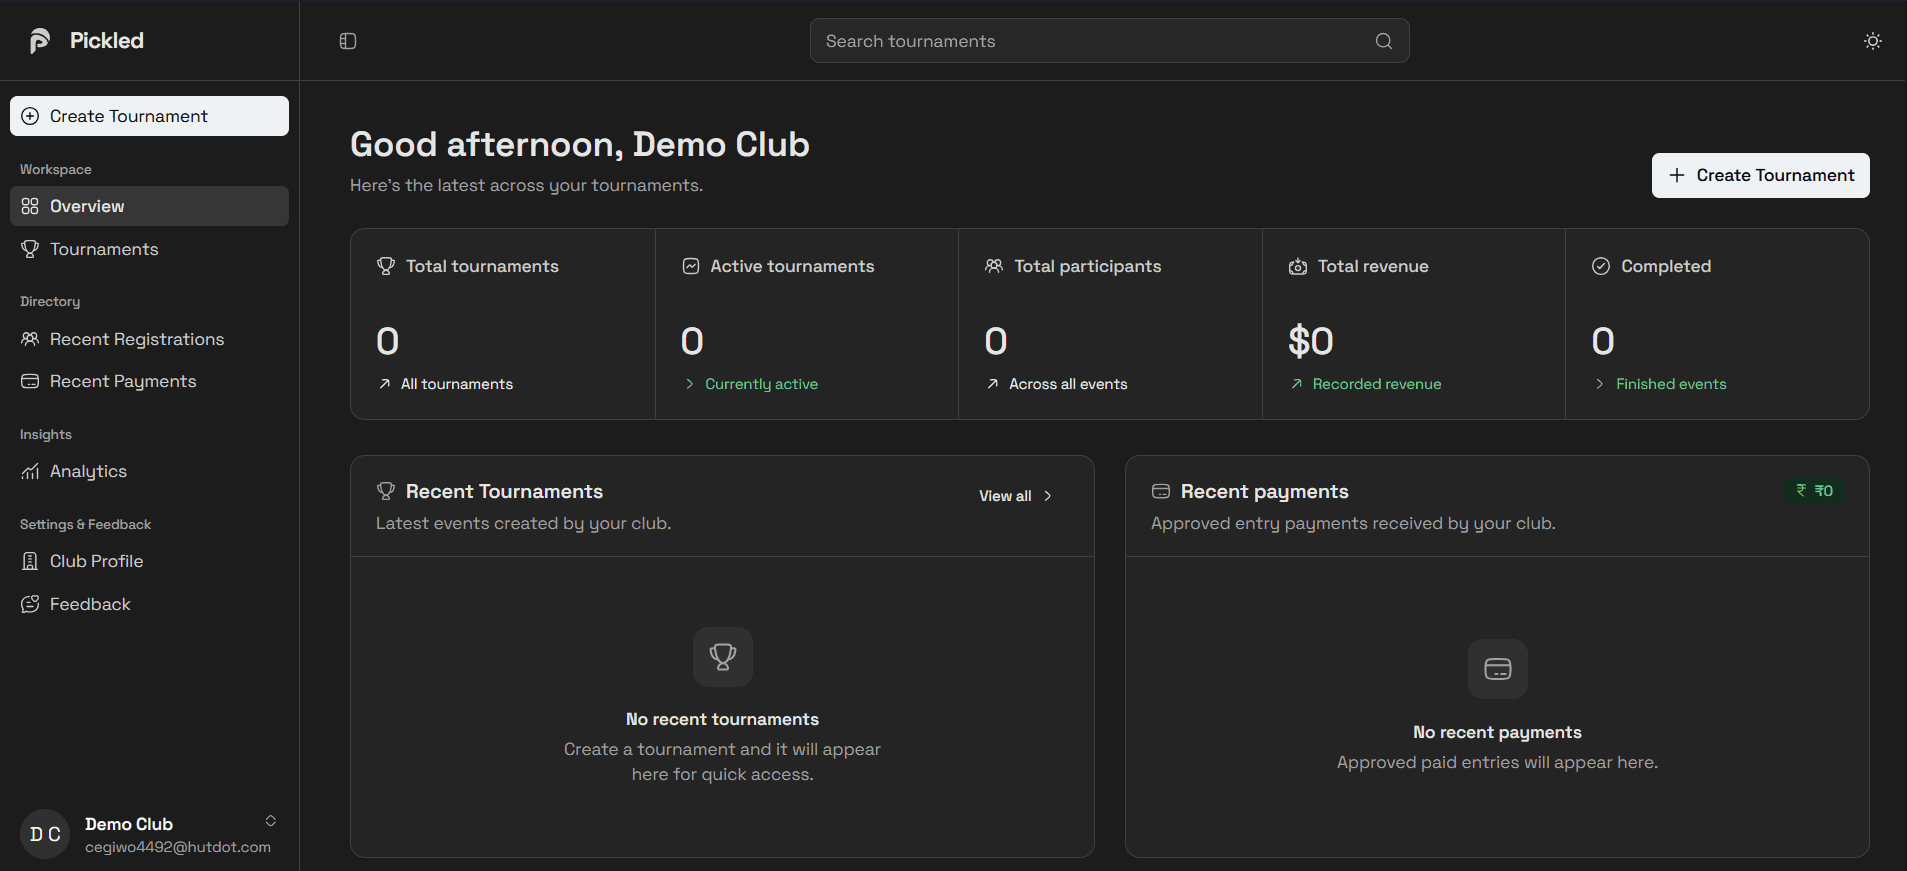The image size is (1907, 871).
Task: Open Club Profile settings
Action: click(x=150, y=561)
